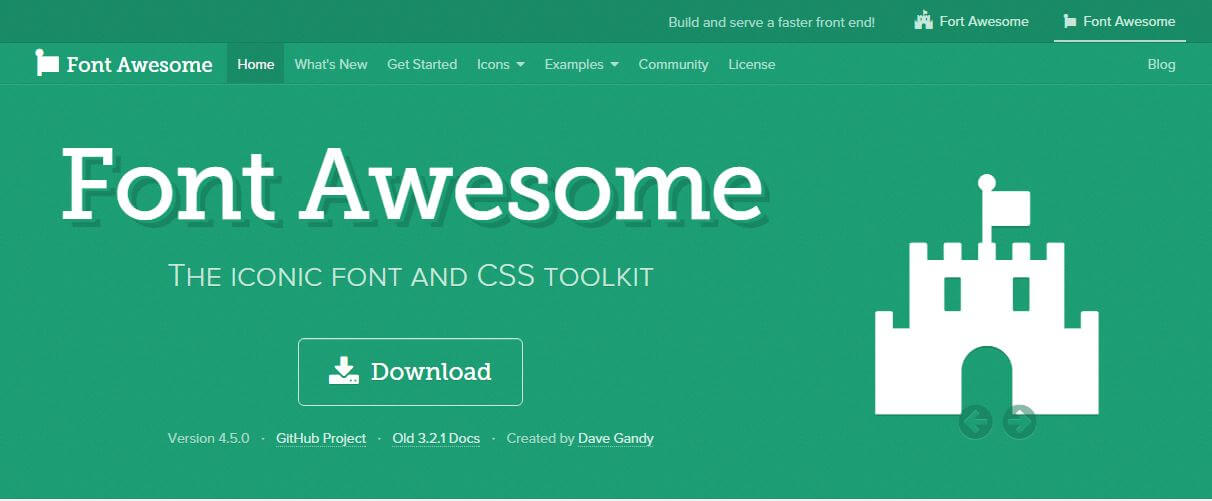Show previous carousel icon with left arrow

click(x=975, y=422)
